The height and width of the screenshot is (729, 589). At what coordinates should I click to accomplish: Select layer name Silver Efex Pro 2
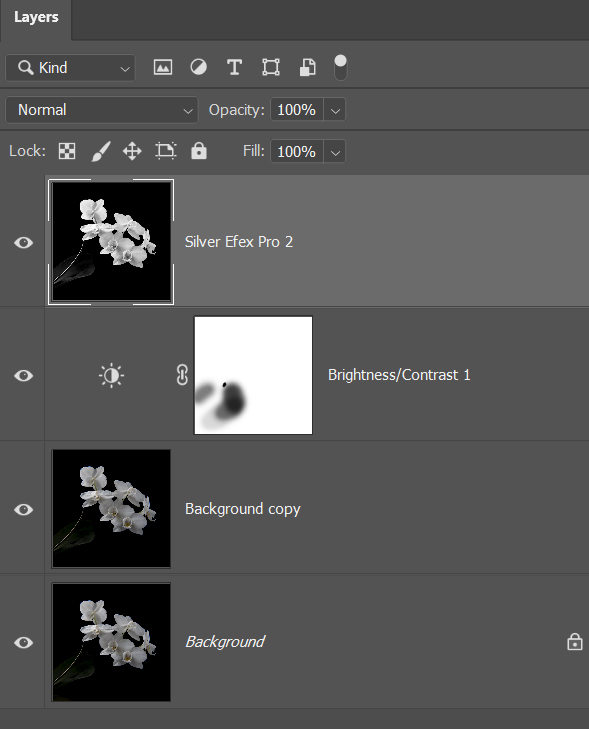[x=239, y=242]
